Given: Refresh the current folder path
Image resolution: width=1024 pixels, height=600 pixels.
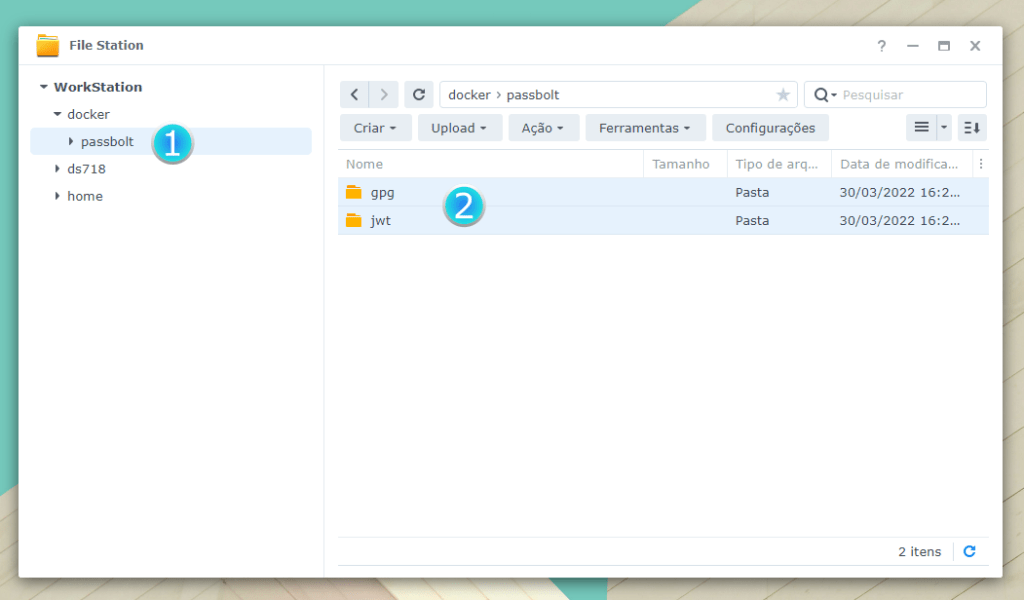Looking at the screenshot, I should (419, 95).
